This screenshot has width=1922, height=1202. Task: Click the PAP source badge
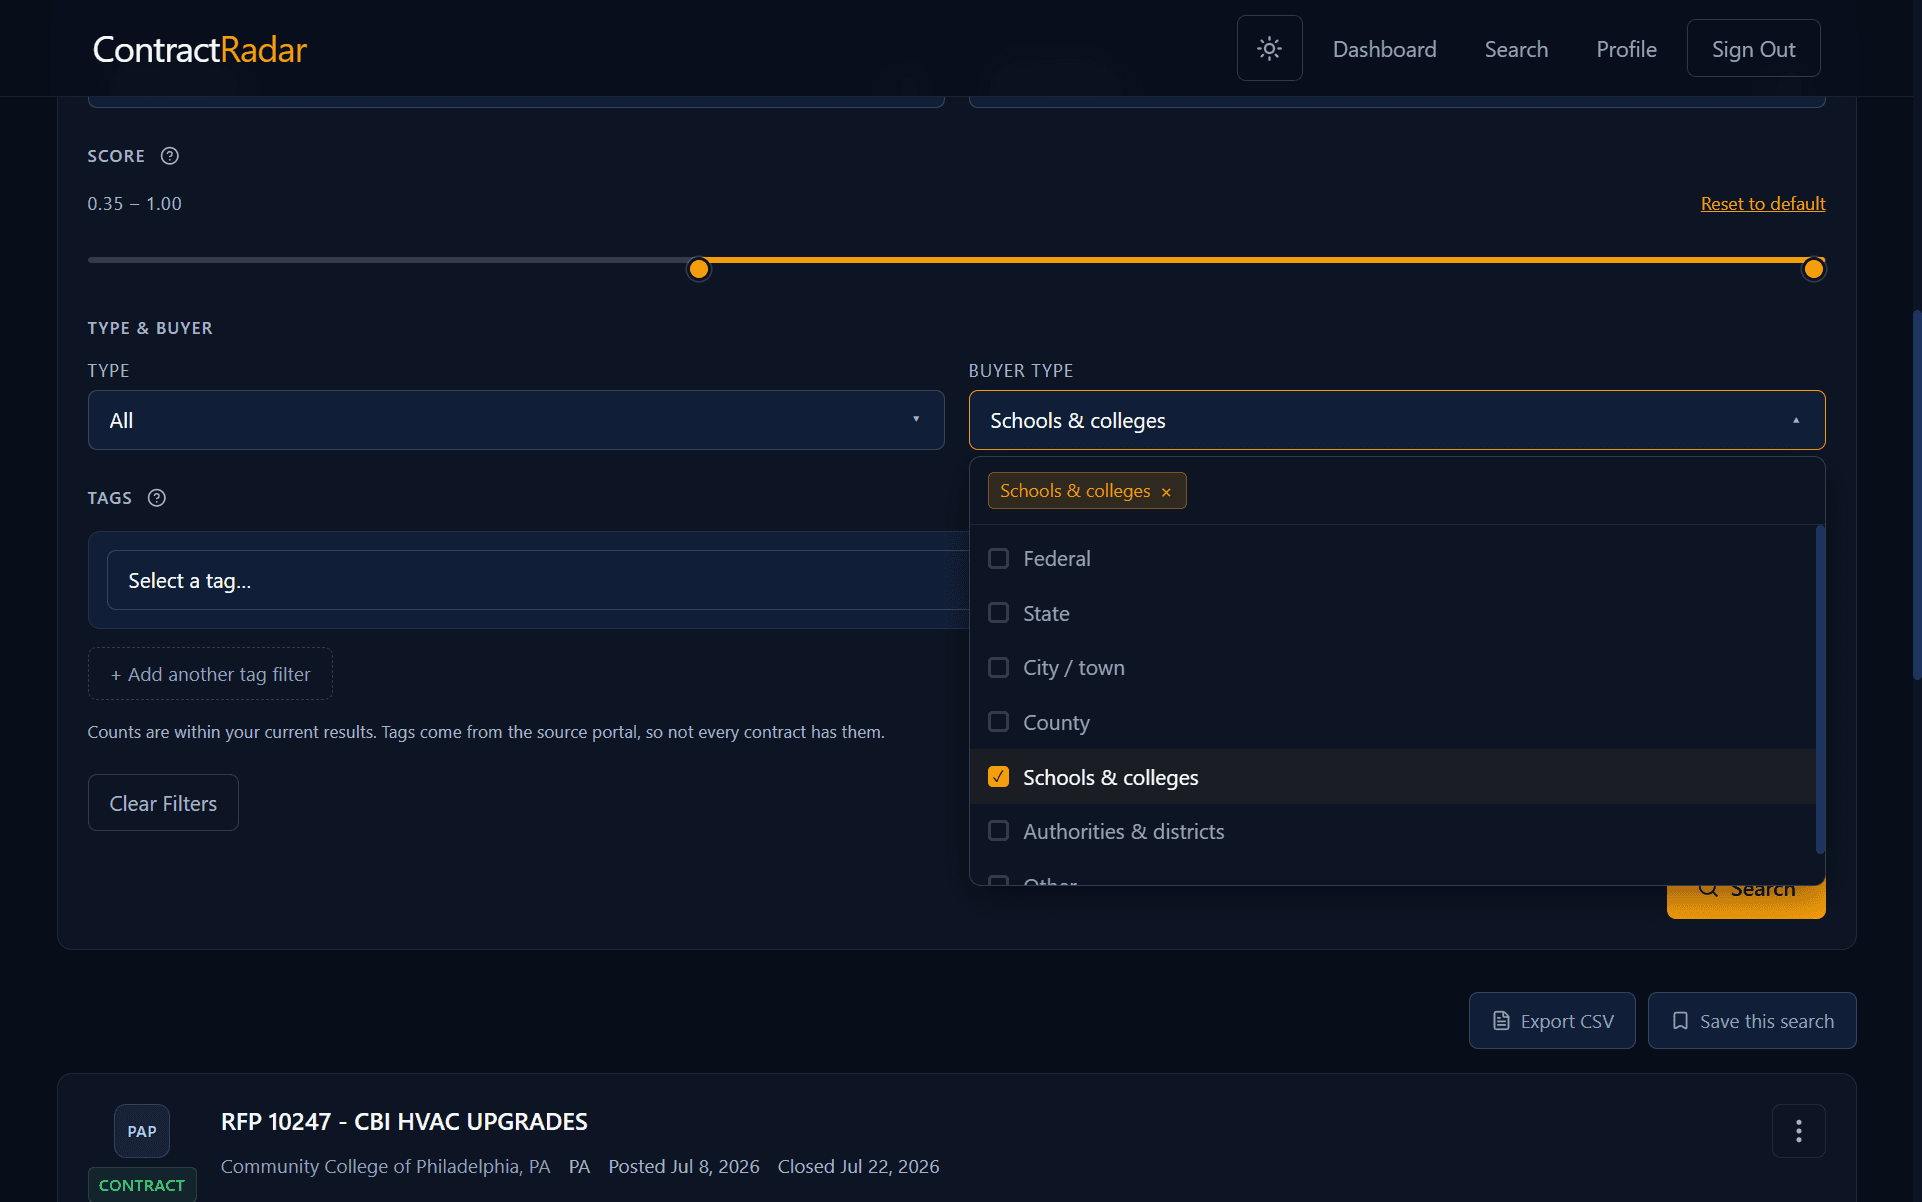click(142, 1131)
